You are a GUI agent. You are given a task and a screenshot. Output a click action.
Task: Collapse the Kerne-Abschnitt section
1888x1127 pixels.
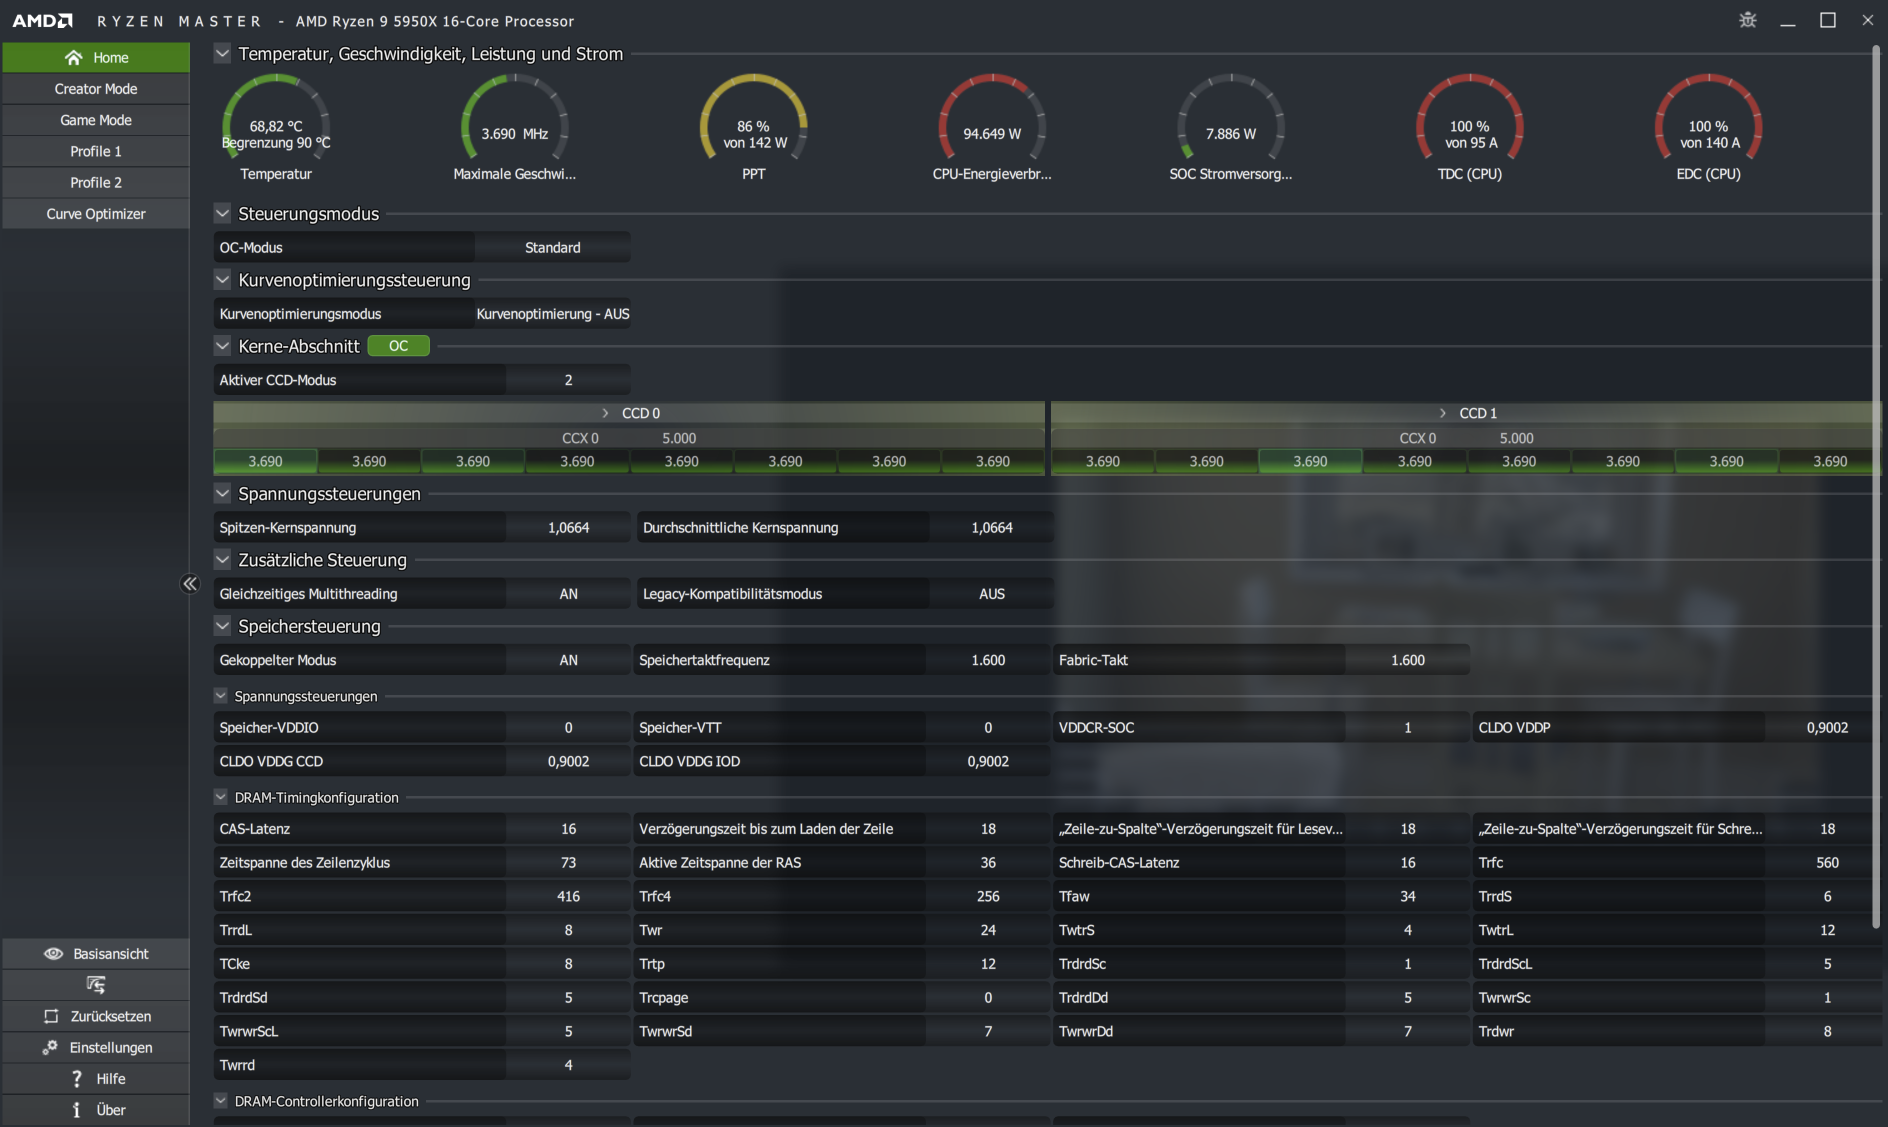click(x=223, y=346)
